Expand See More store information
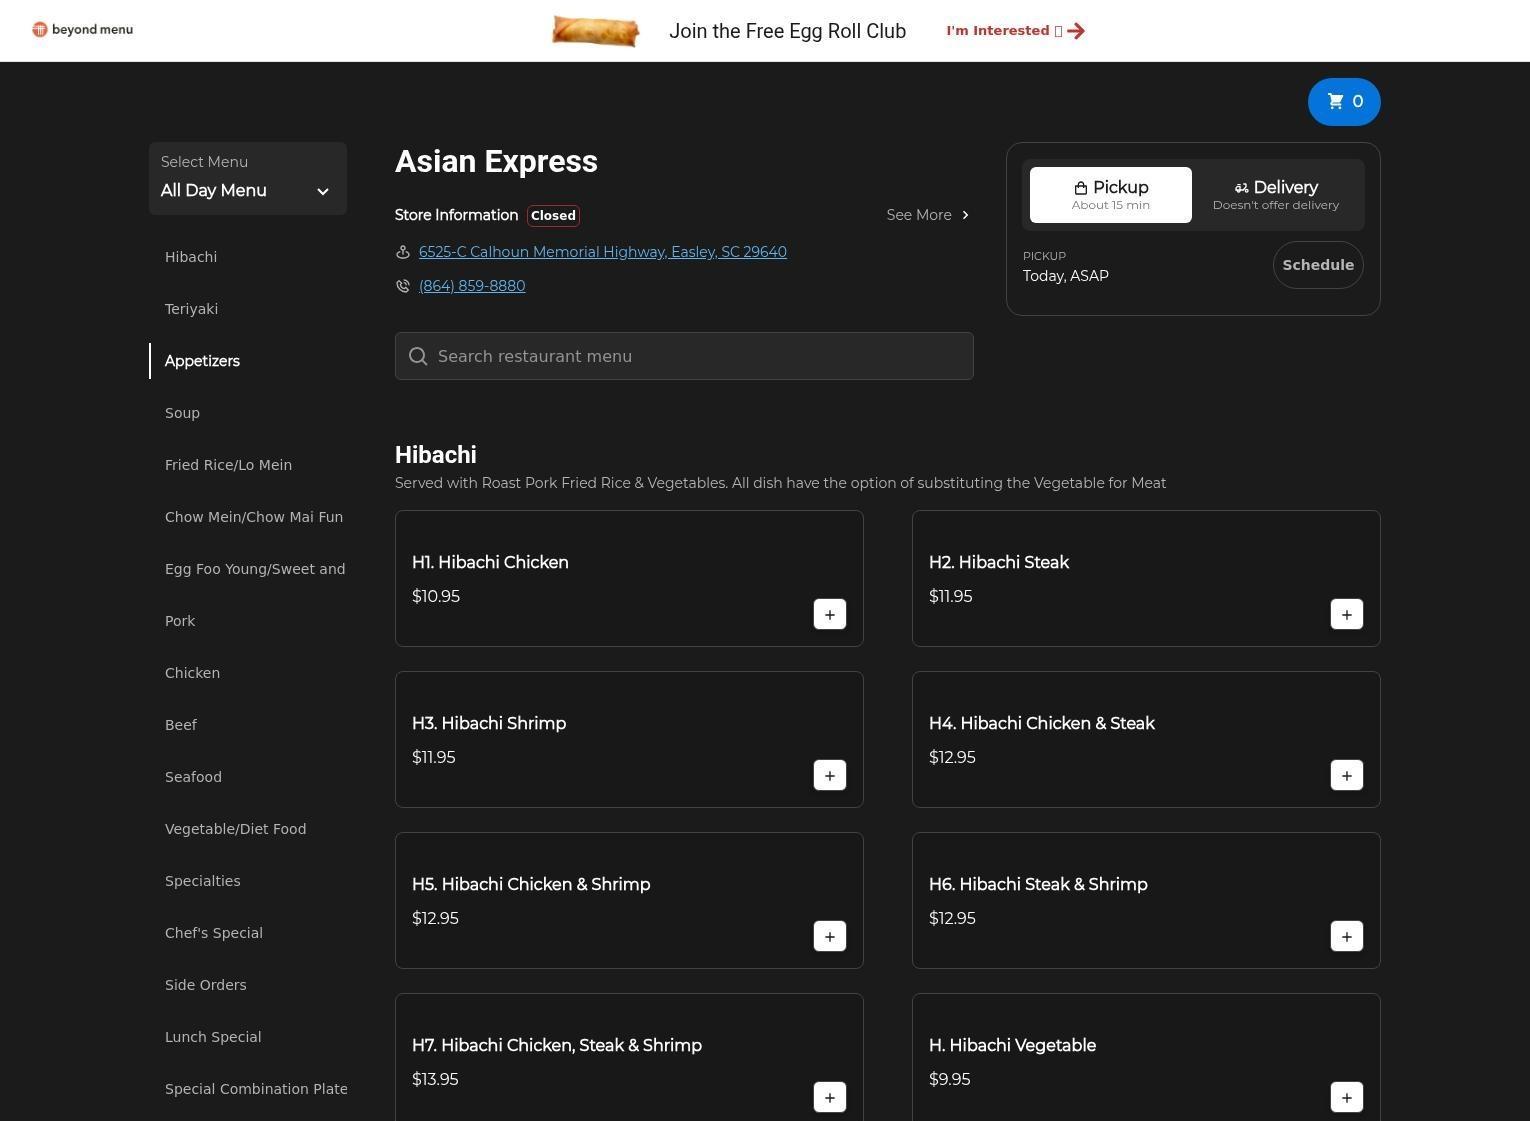The height and width of the screenshot is (1121, 1530). pyautogui.click(x=927, y=215)
